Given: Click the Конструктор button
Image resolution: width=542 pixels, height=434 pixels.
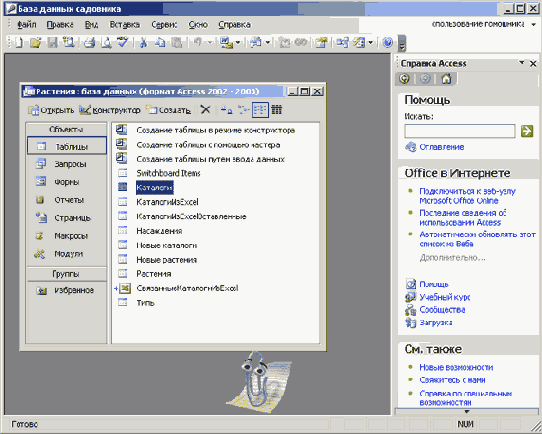Looking at the screenshot, I should (110, 110).
